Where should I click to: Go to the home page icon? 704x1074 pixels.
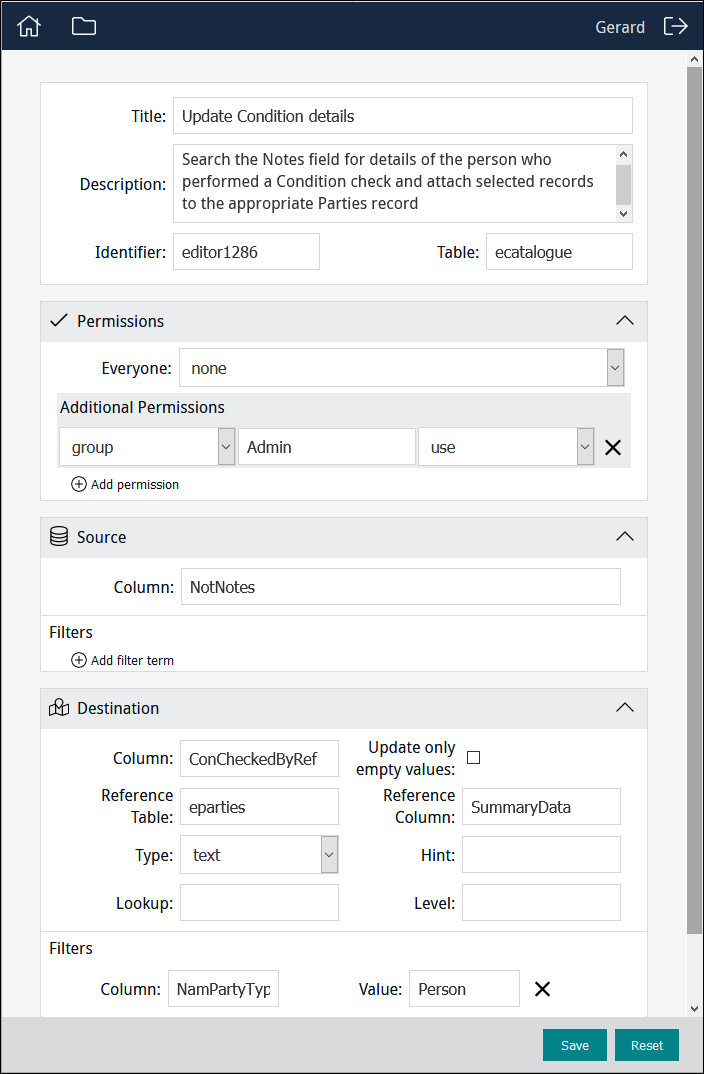click(29, 26)
